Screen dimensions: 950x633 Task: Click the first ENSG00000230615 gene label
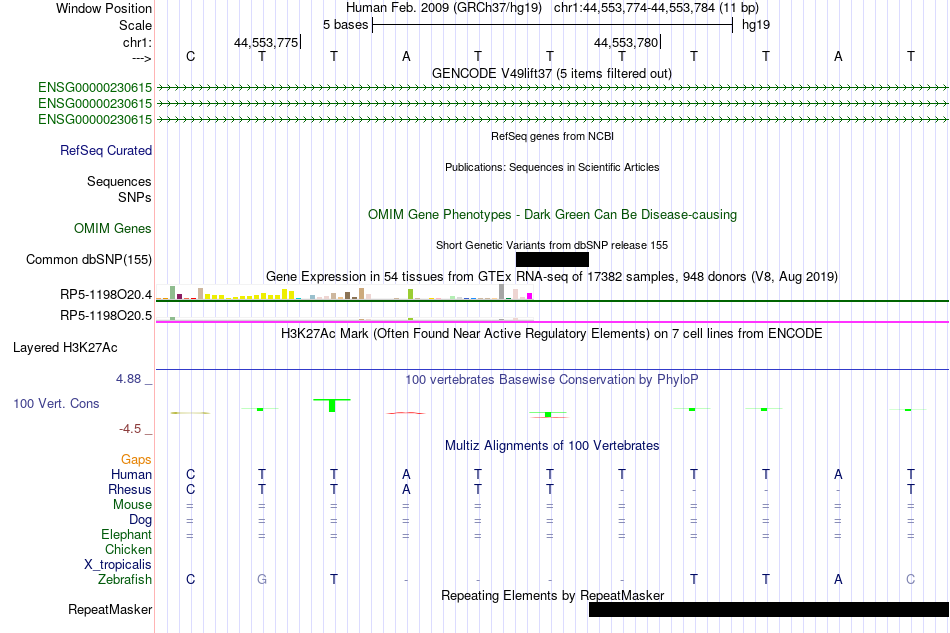[x=95, y=88]
